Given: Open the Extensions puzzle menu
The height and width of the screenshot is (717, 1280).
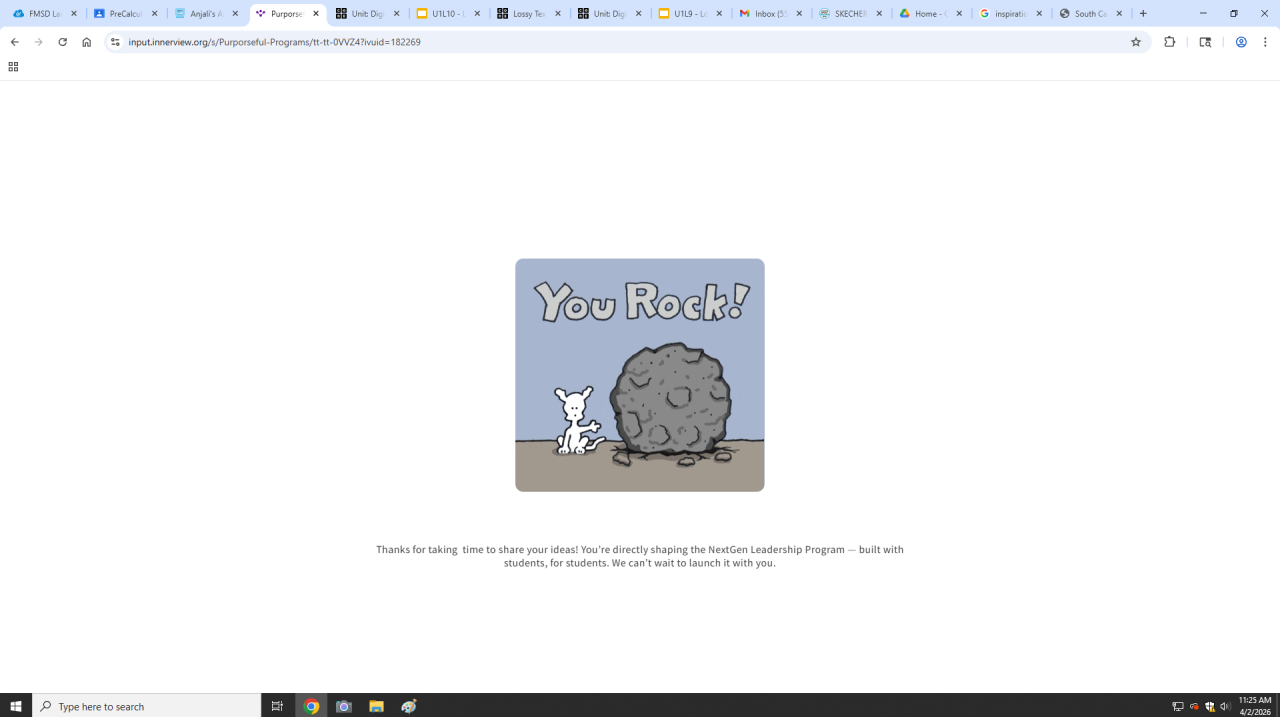Looking at the screenshot, I should pos(1169,42).
